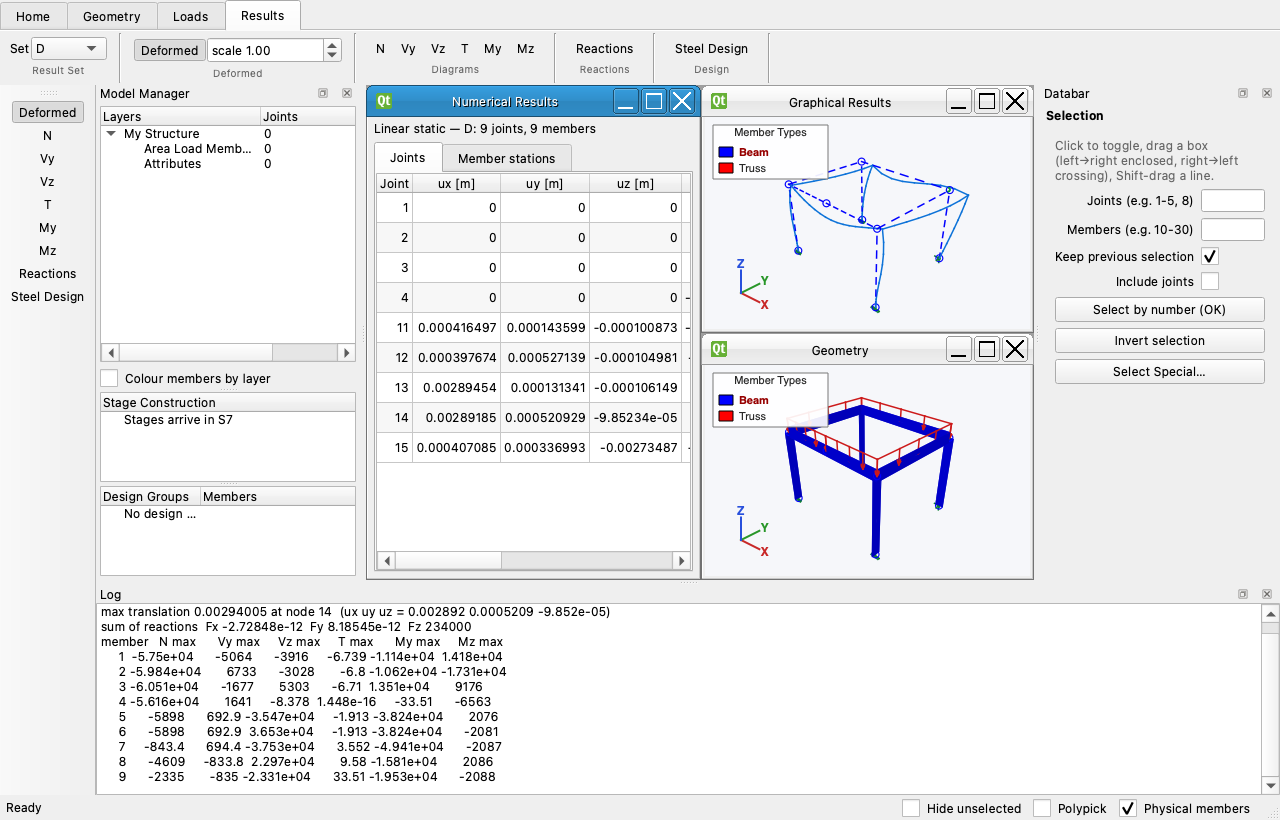Select Reactions in left sidebar
Viewport: 1280px width, 820px height.
(48, 273)
